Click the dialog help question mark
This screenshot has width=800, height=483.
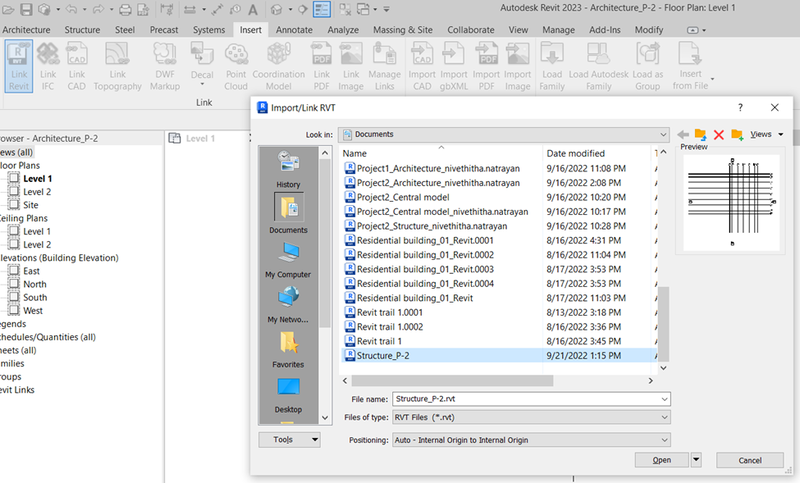[x=740, y=108]
